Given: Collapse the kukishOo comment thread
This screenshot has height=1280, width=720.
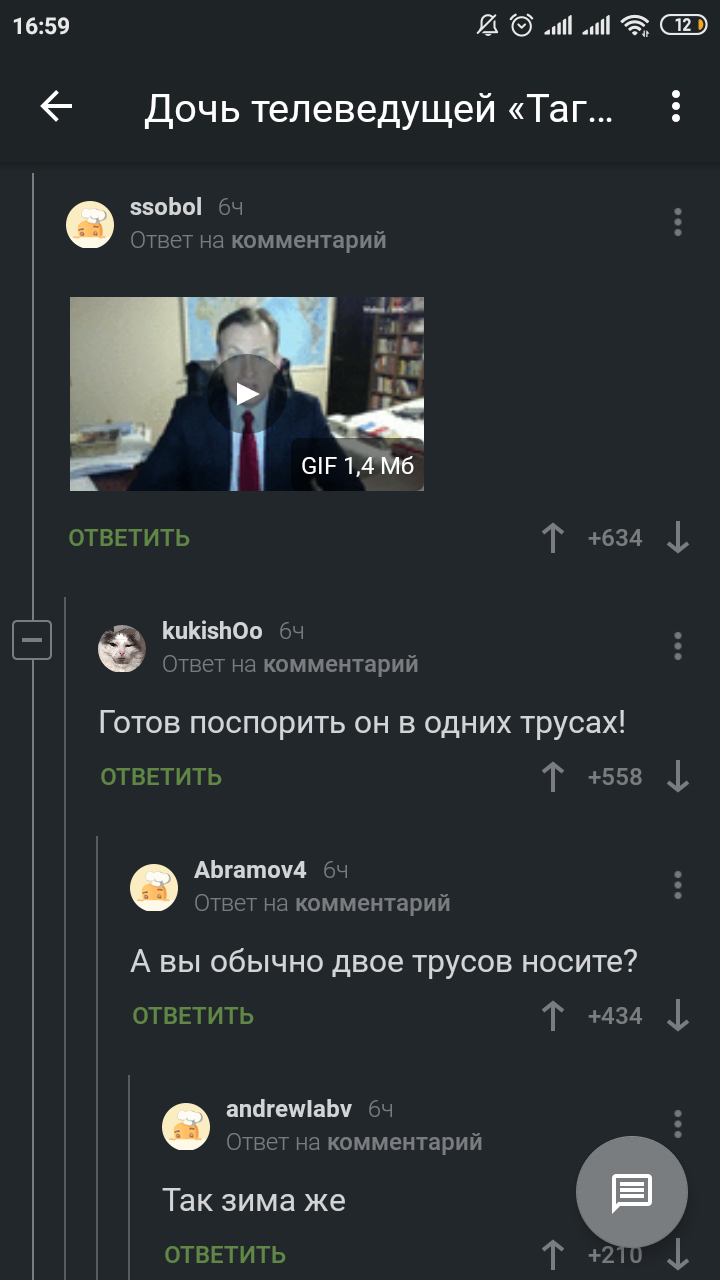Looking at the screenshot, I should click(x=32, y=640).
